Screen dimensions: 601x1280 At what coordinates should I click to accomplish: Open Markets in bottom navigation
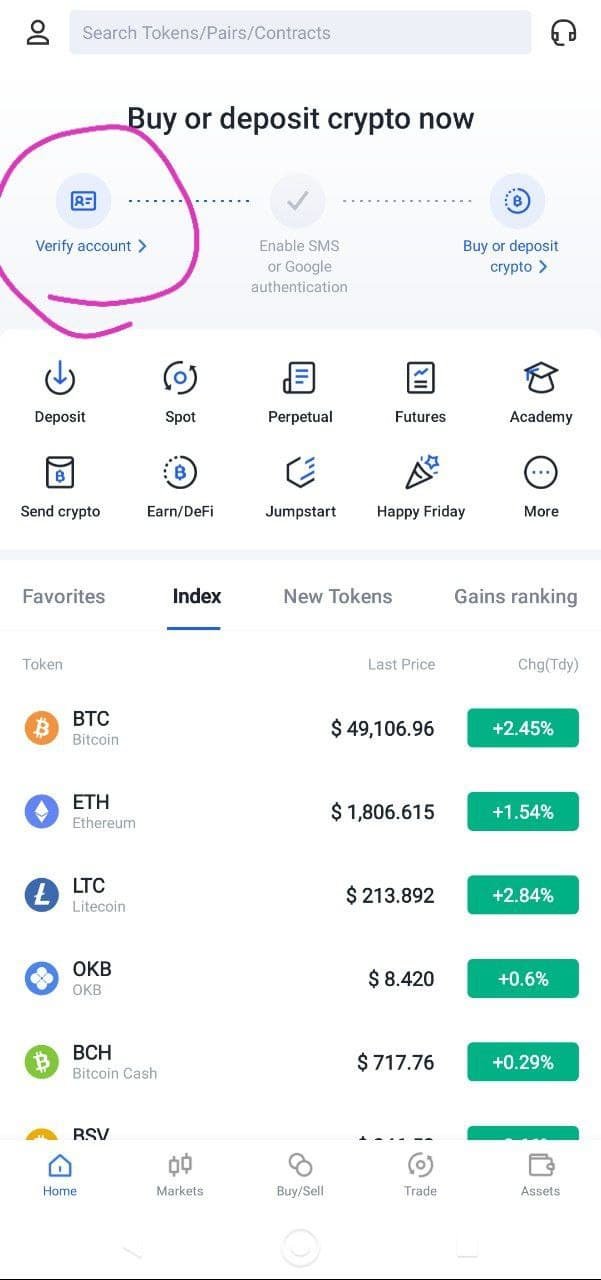pyautogui.click(x=180, y=1174)
